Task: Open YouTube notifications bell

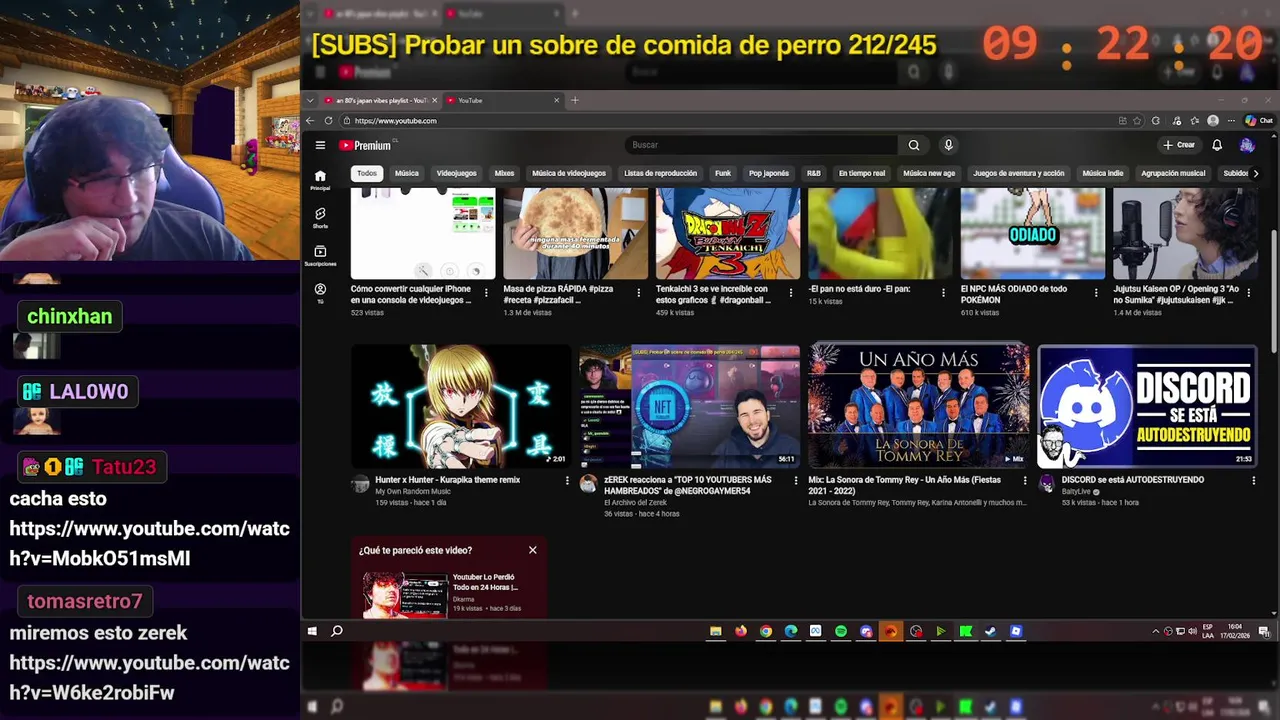Action: (x=1217, y=145)
